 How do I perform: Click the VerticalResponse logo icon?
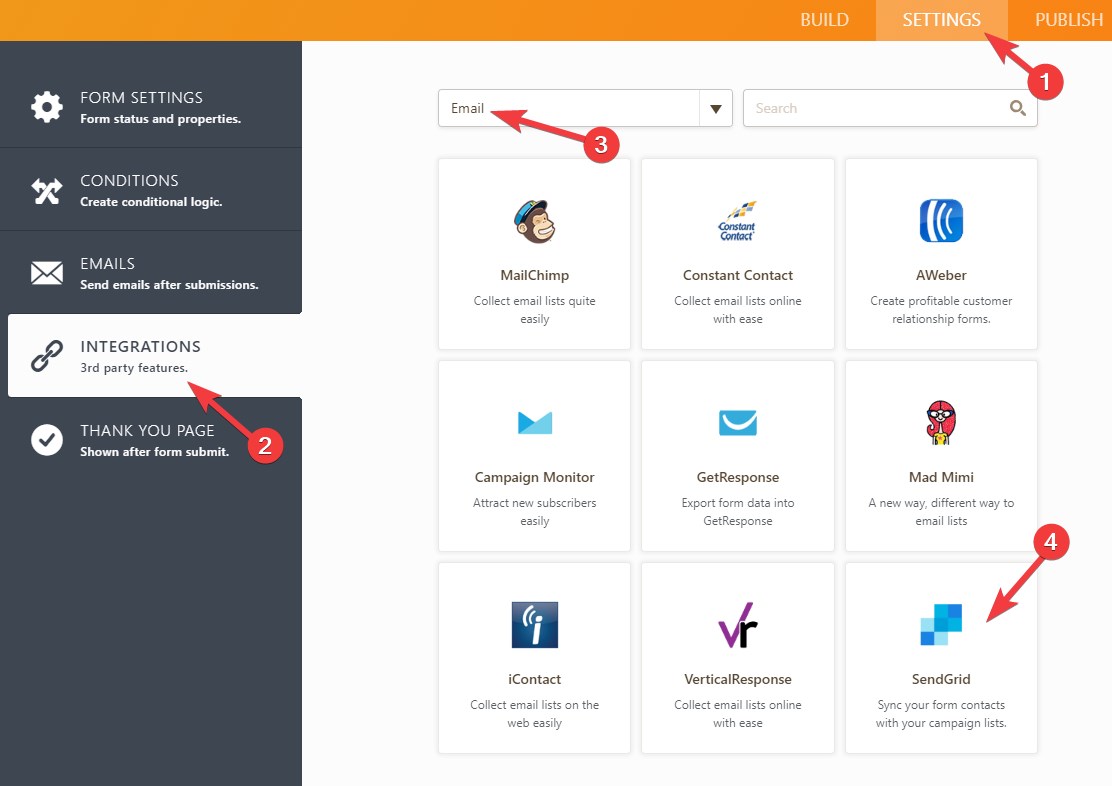tap(738, 625)
